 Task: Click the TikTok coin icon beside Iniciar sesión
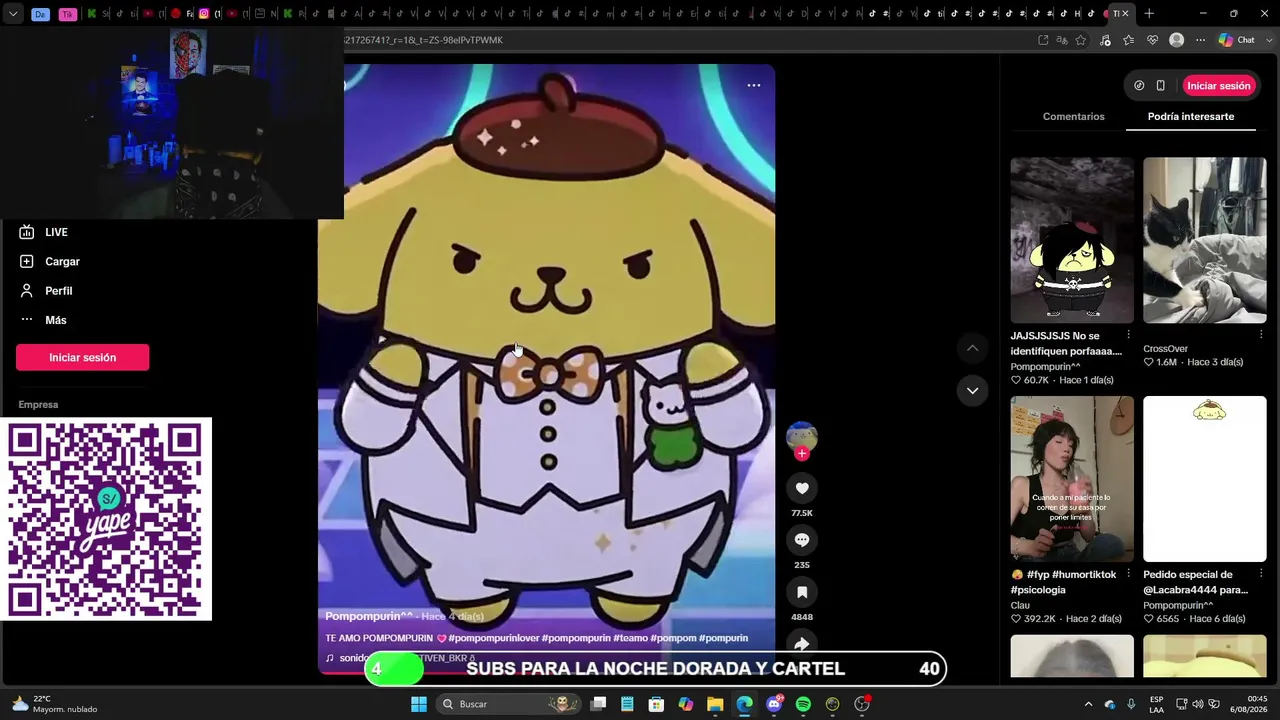tap(1139, 86)
